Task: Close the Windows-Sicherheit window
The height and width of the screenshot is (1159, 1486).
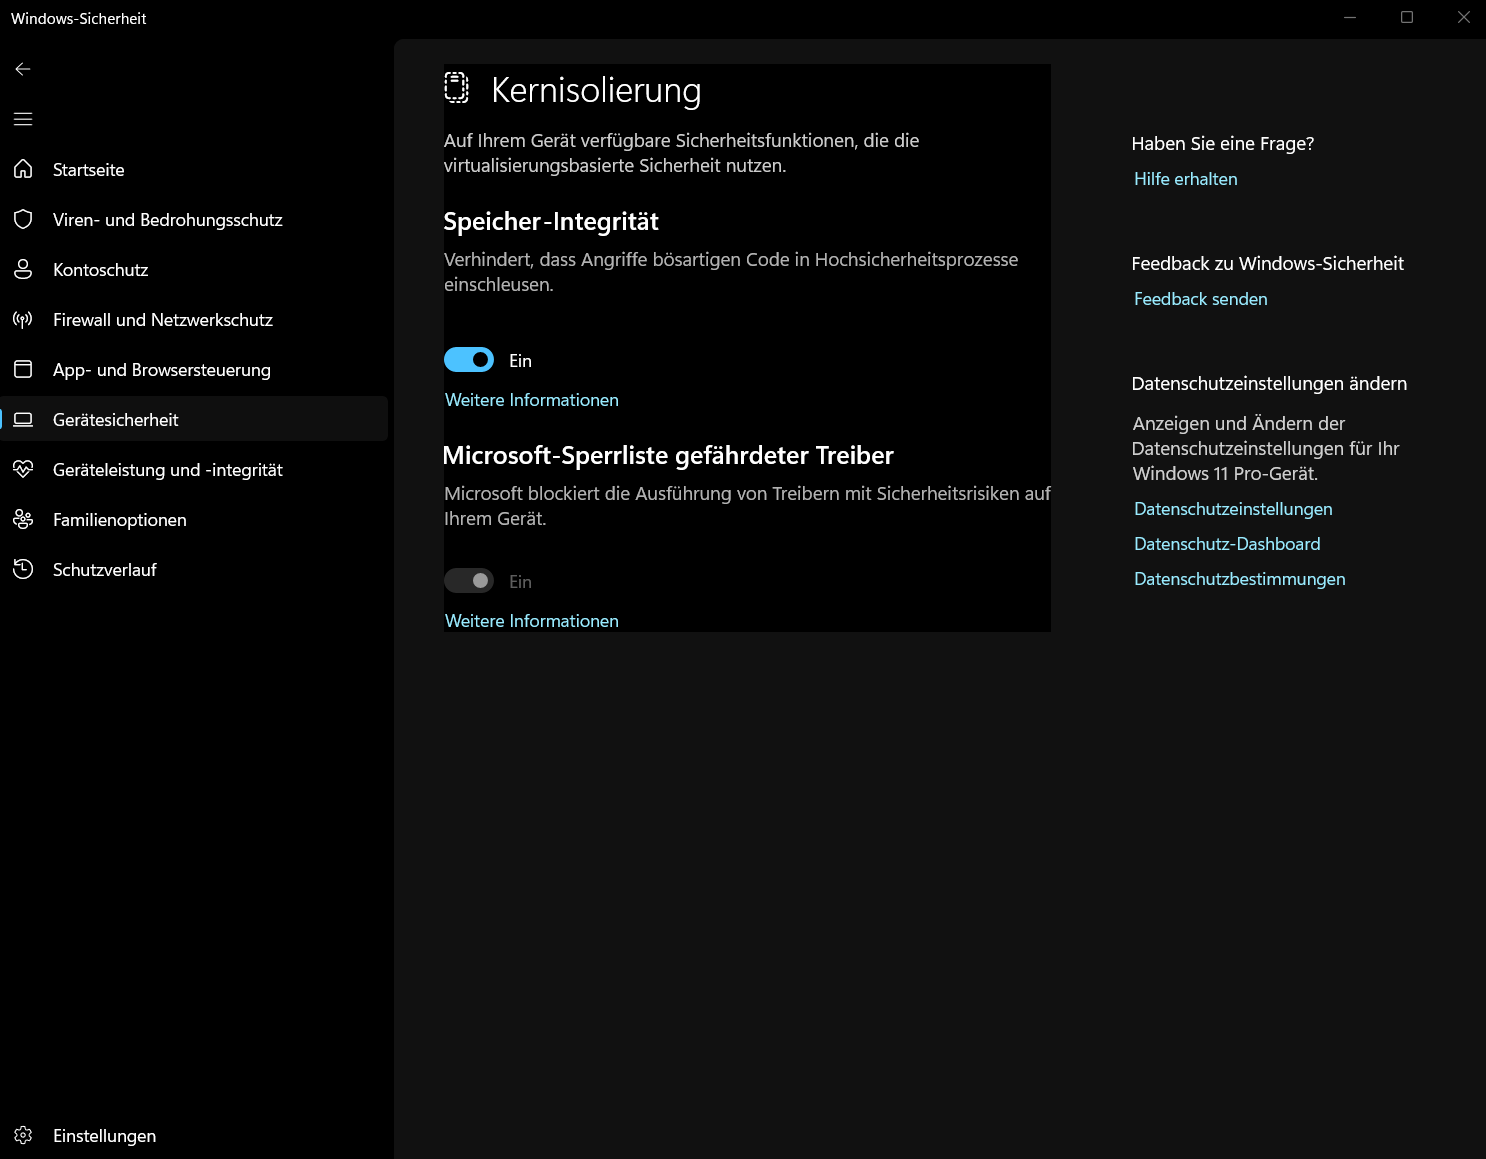Action: (x=1464, y=17)
